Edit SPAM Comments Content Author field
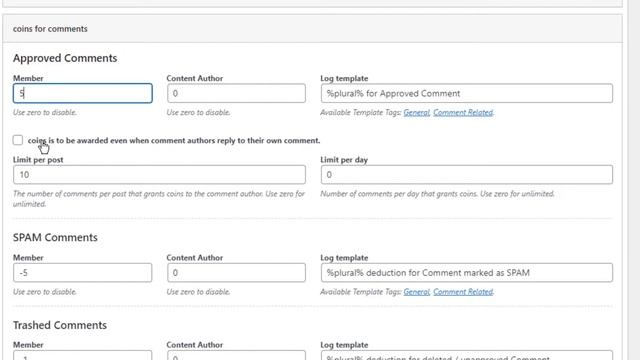Screen dimensions: 640x360 (x=236, y=272)
